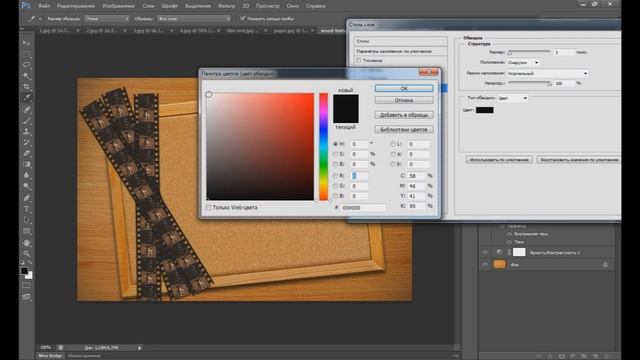Viewport: 640px width, 360px height.
Task: Open the Режим наложения dropdown
Action: [548, 73]
